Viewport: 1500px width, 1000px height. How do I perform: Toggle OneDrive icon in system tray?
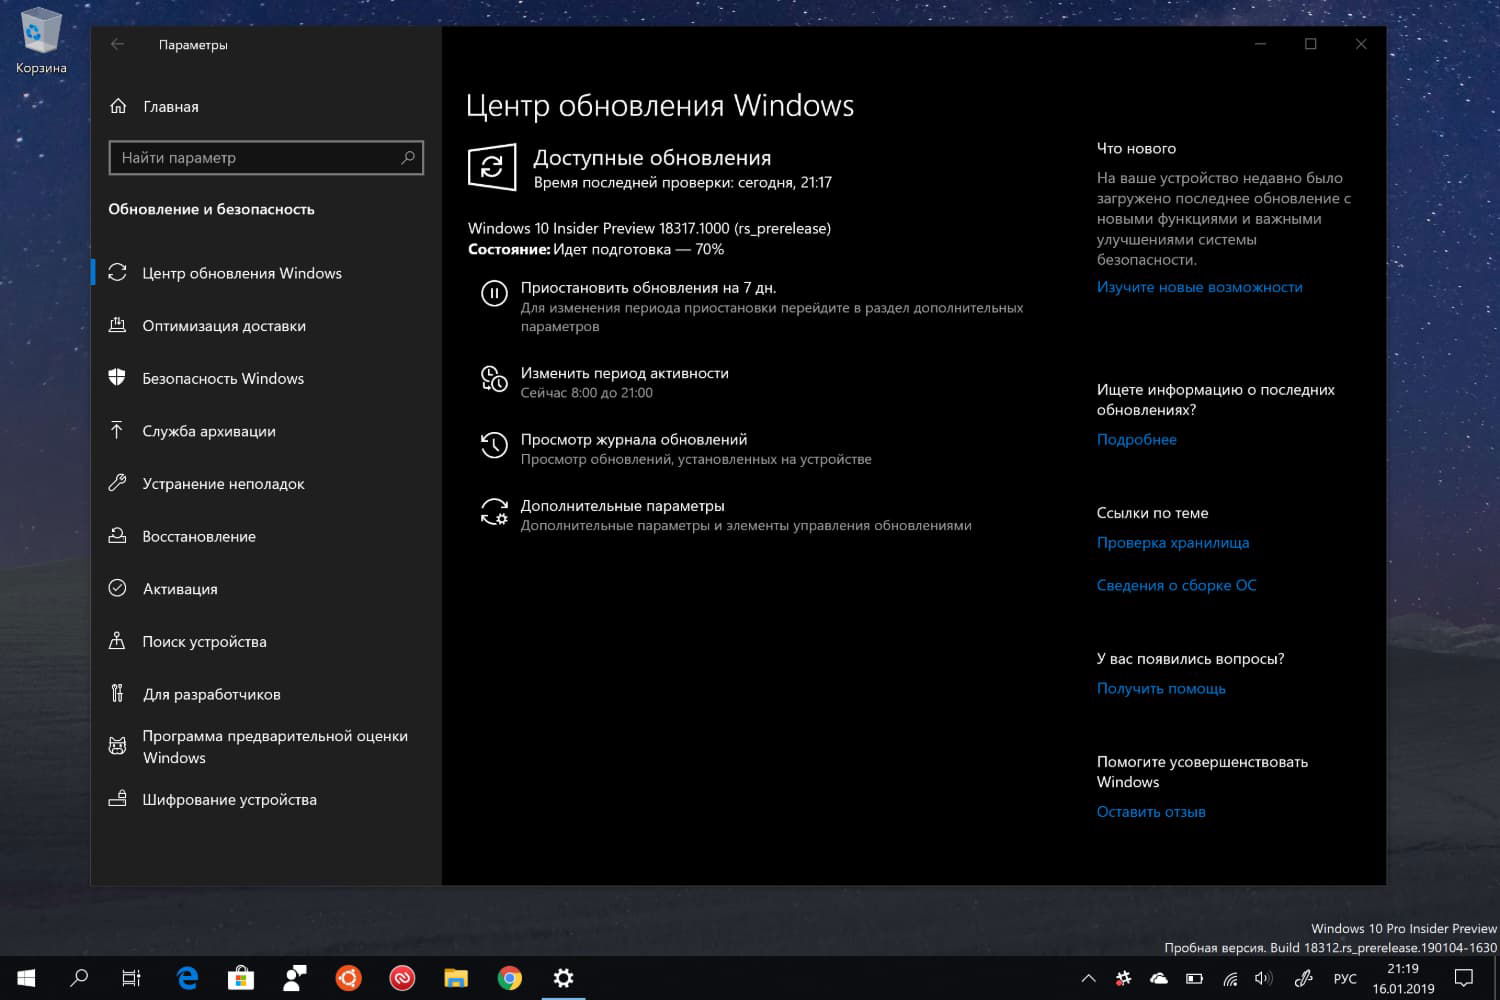click(x=1159, y=977)
